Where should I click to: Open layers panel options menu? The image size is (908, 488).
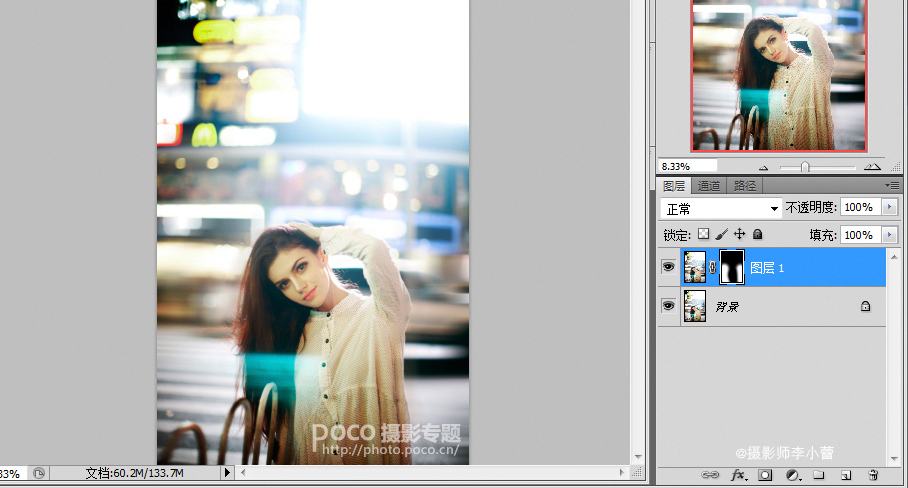892,185
